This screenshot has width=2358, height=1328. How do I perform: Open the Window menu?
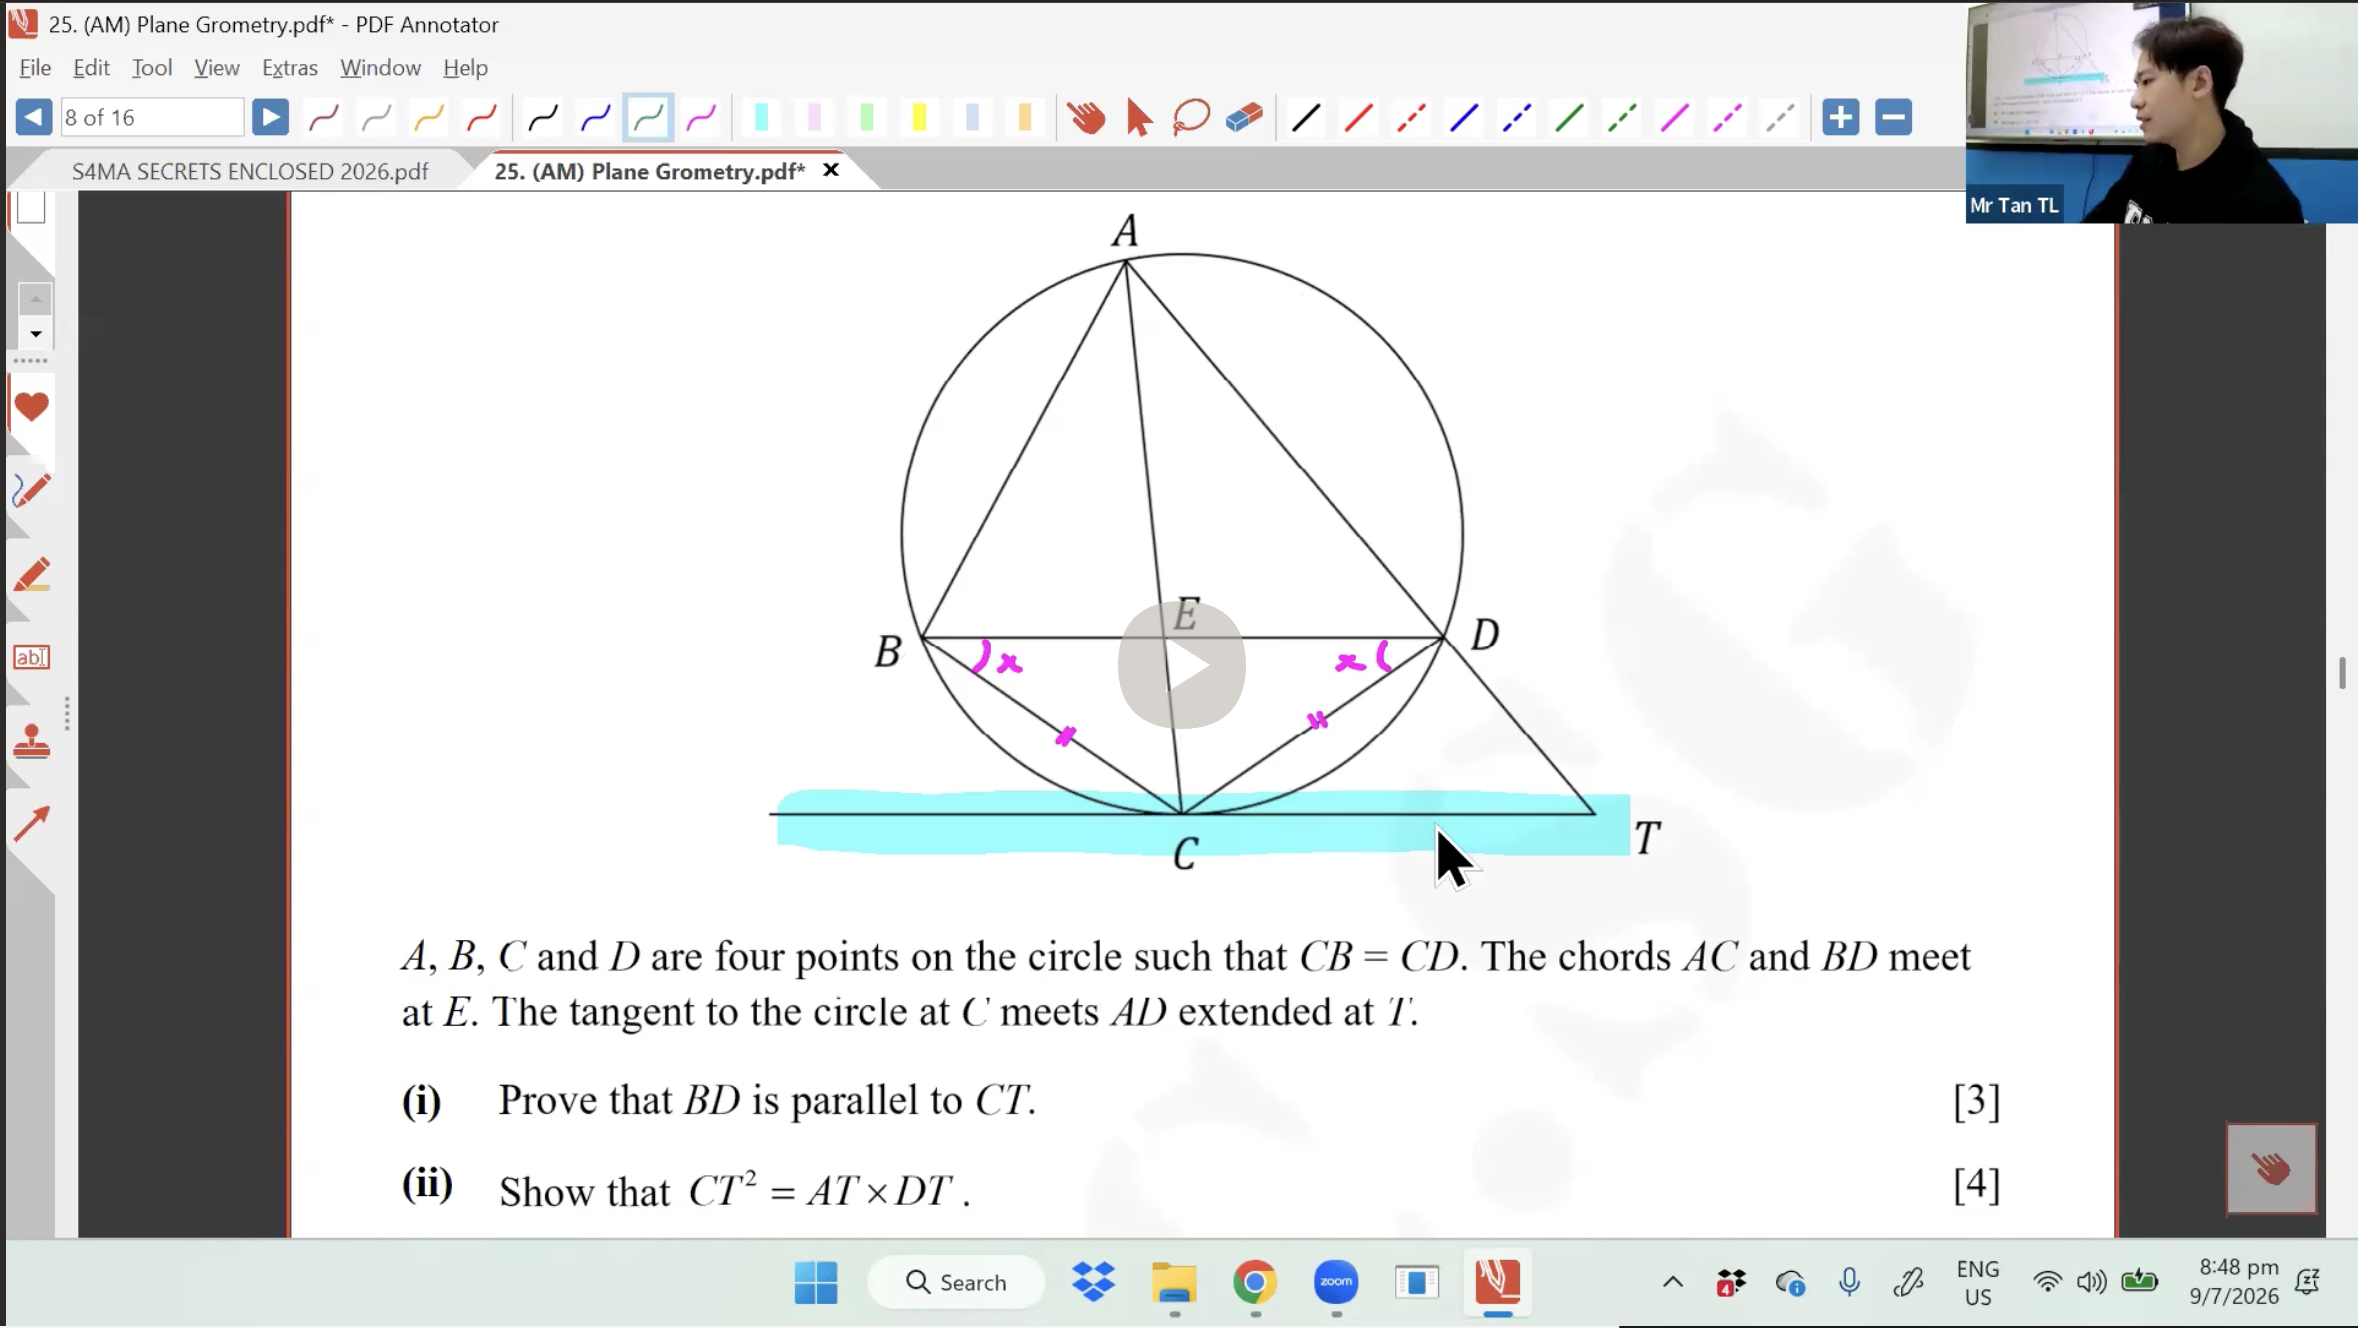point(380,67)
